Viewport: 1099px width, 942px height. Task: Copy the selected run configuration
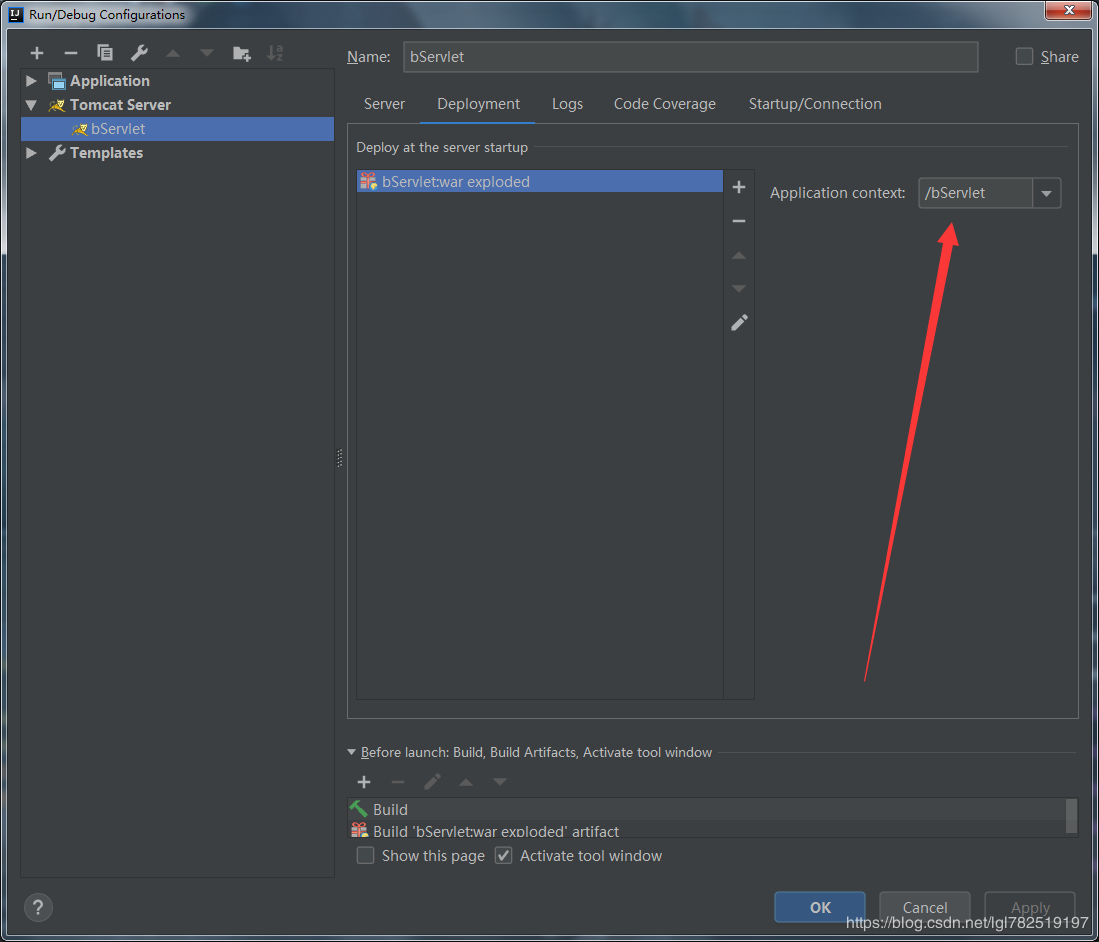(x=105, y=53)
